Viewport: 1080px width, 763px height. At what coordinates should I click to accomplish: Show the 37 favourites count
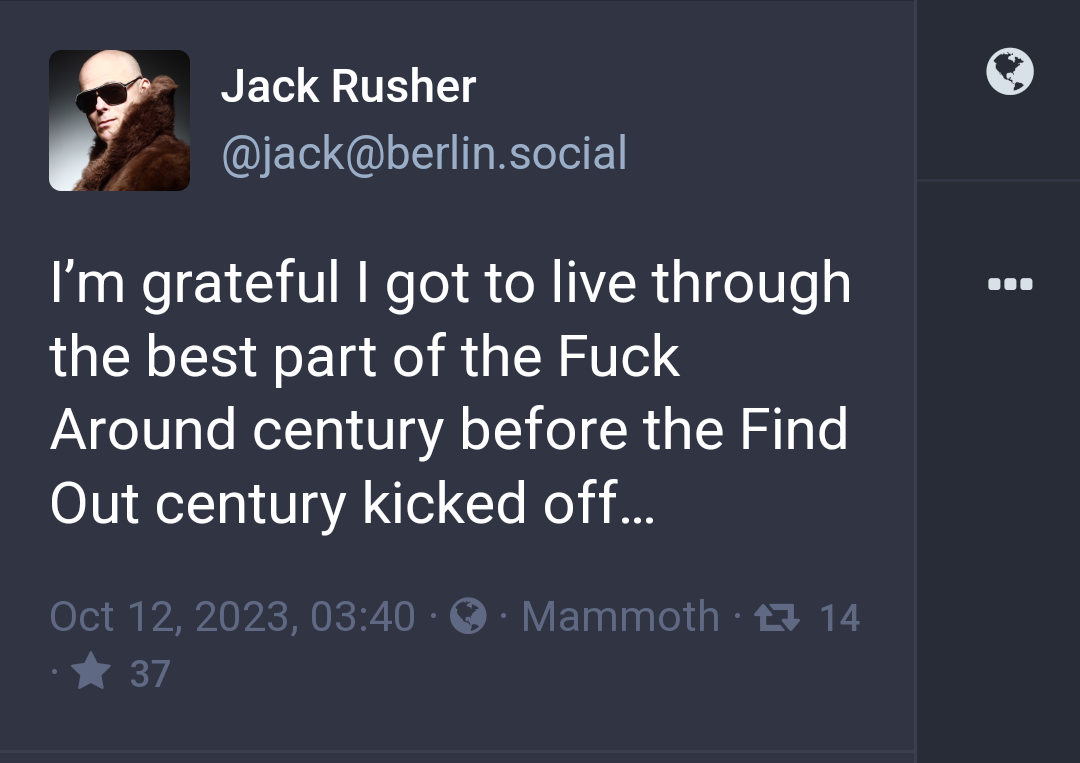[x=150, y=674]
